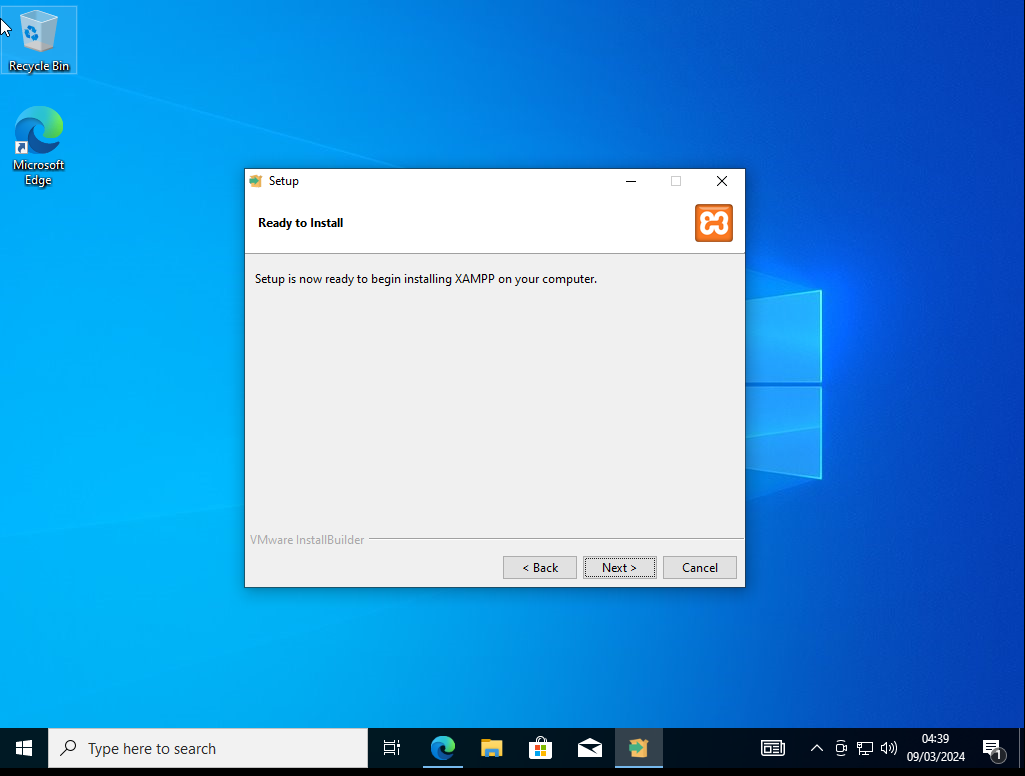Open the notification center

pyautogui.click(x=993, y=748)
